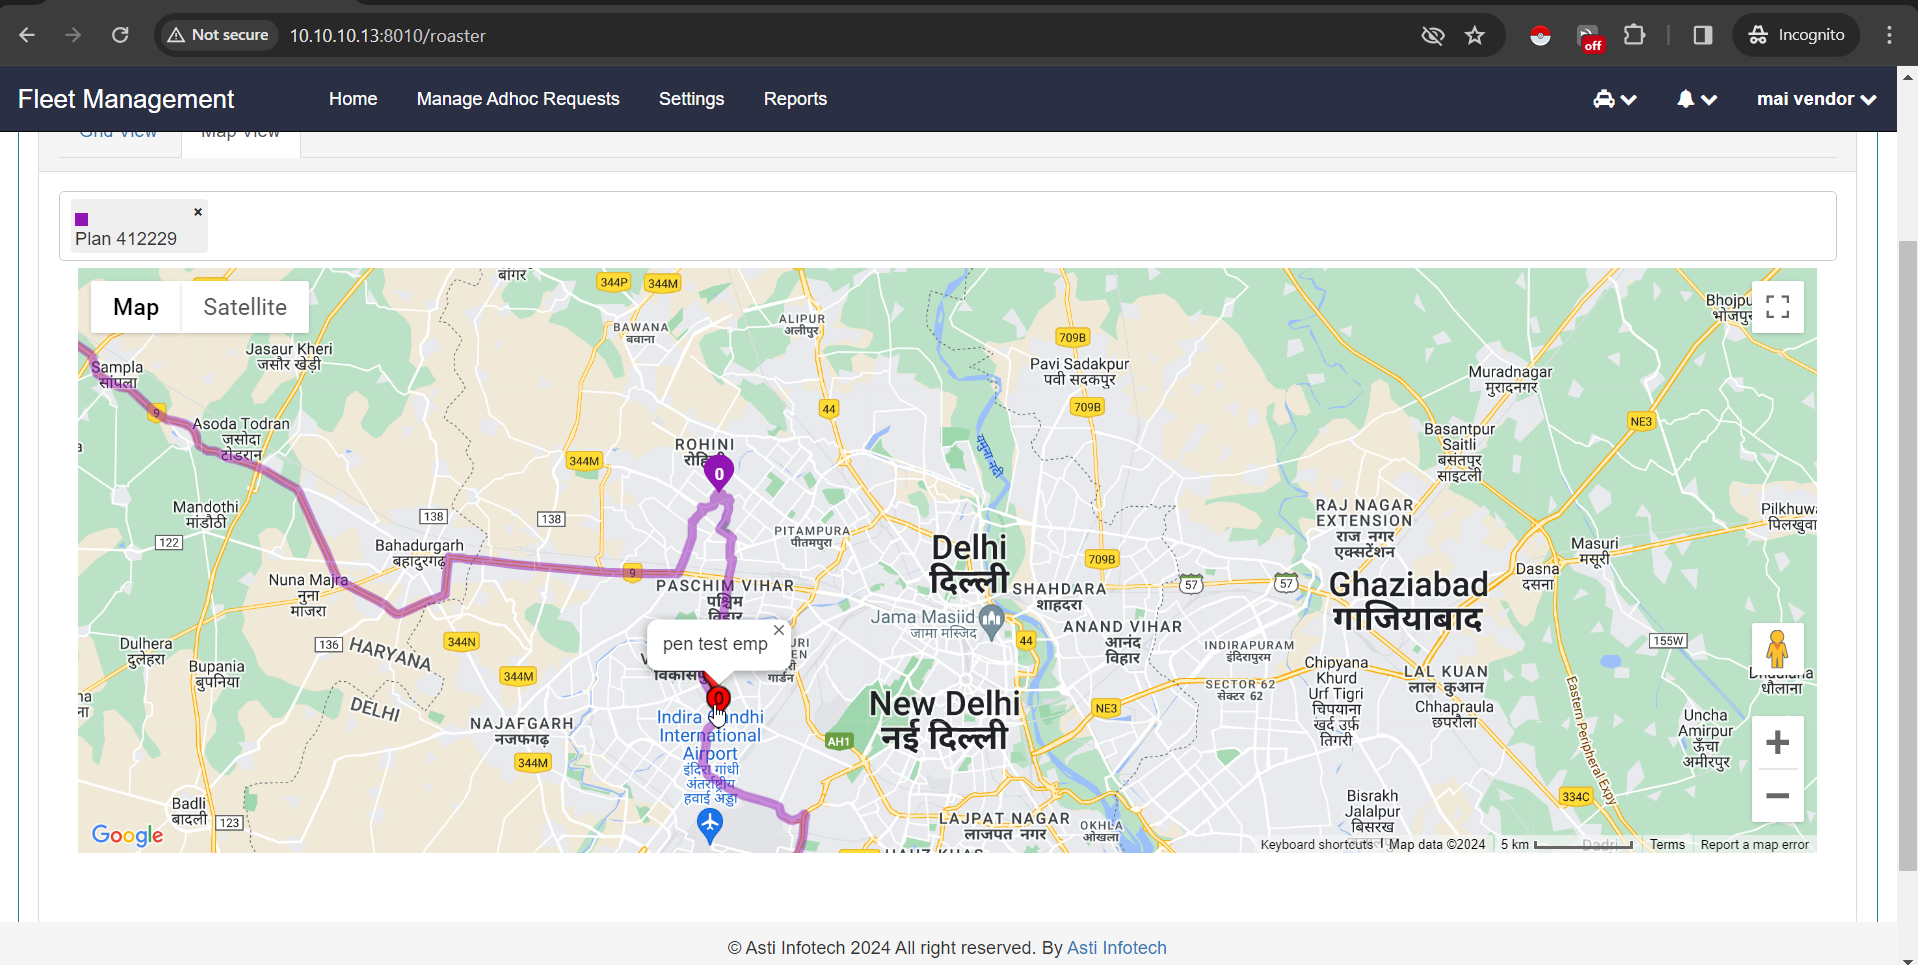This screenshot has height=965, width=1918.
Task: Open the red Pokeball extension icon
Action: [1540, 36]
